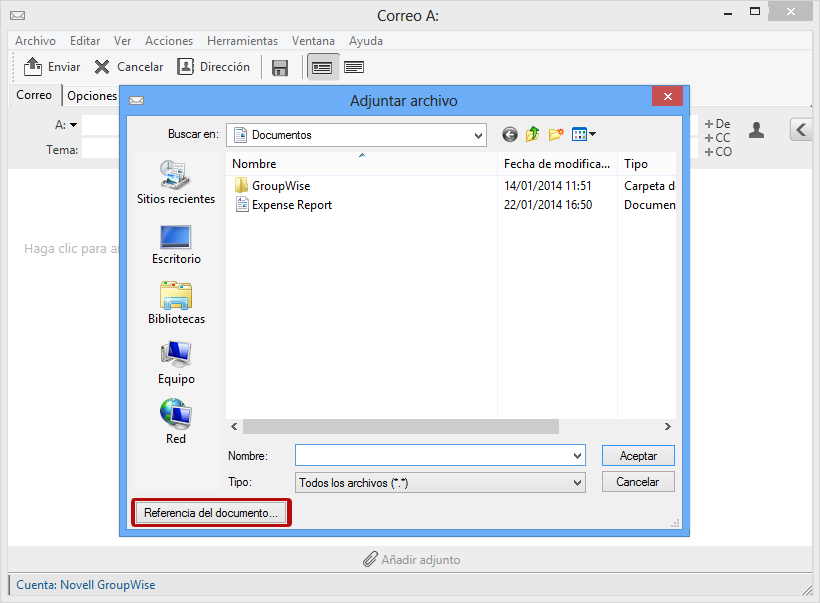The image size is (820, 603).
Task: Open the Editar menu
Action: click(85, 41)
